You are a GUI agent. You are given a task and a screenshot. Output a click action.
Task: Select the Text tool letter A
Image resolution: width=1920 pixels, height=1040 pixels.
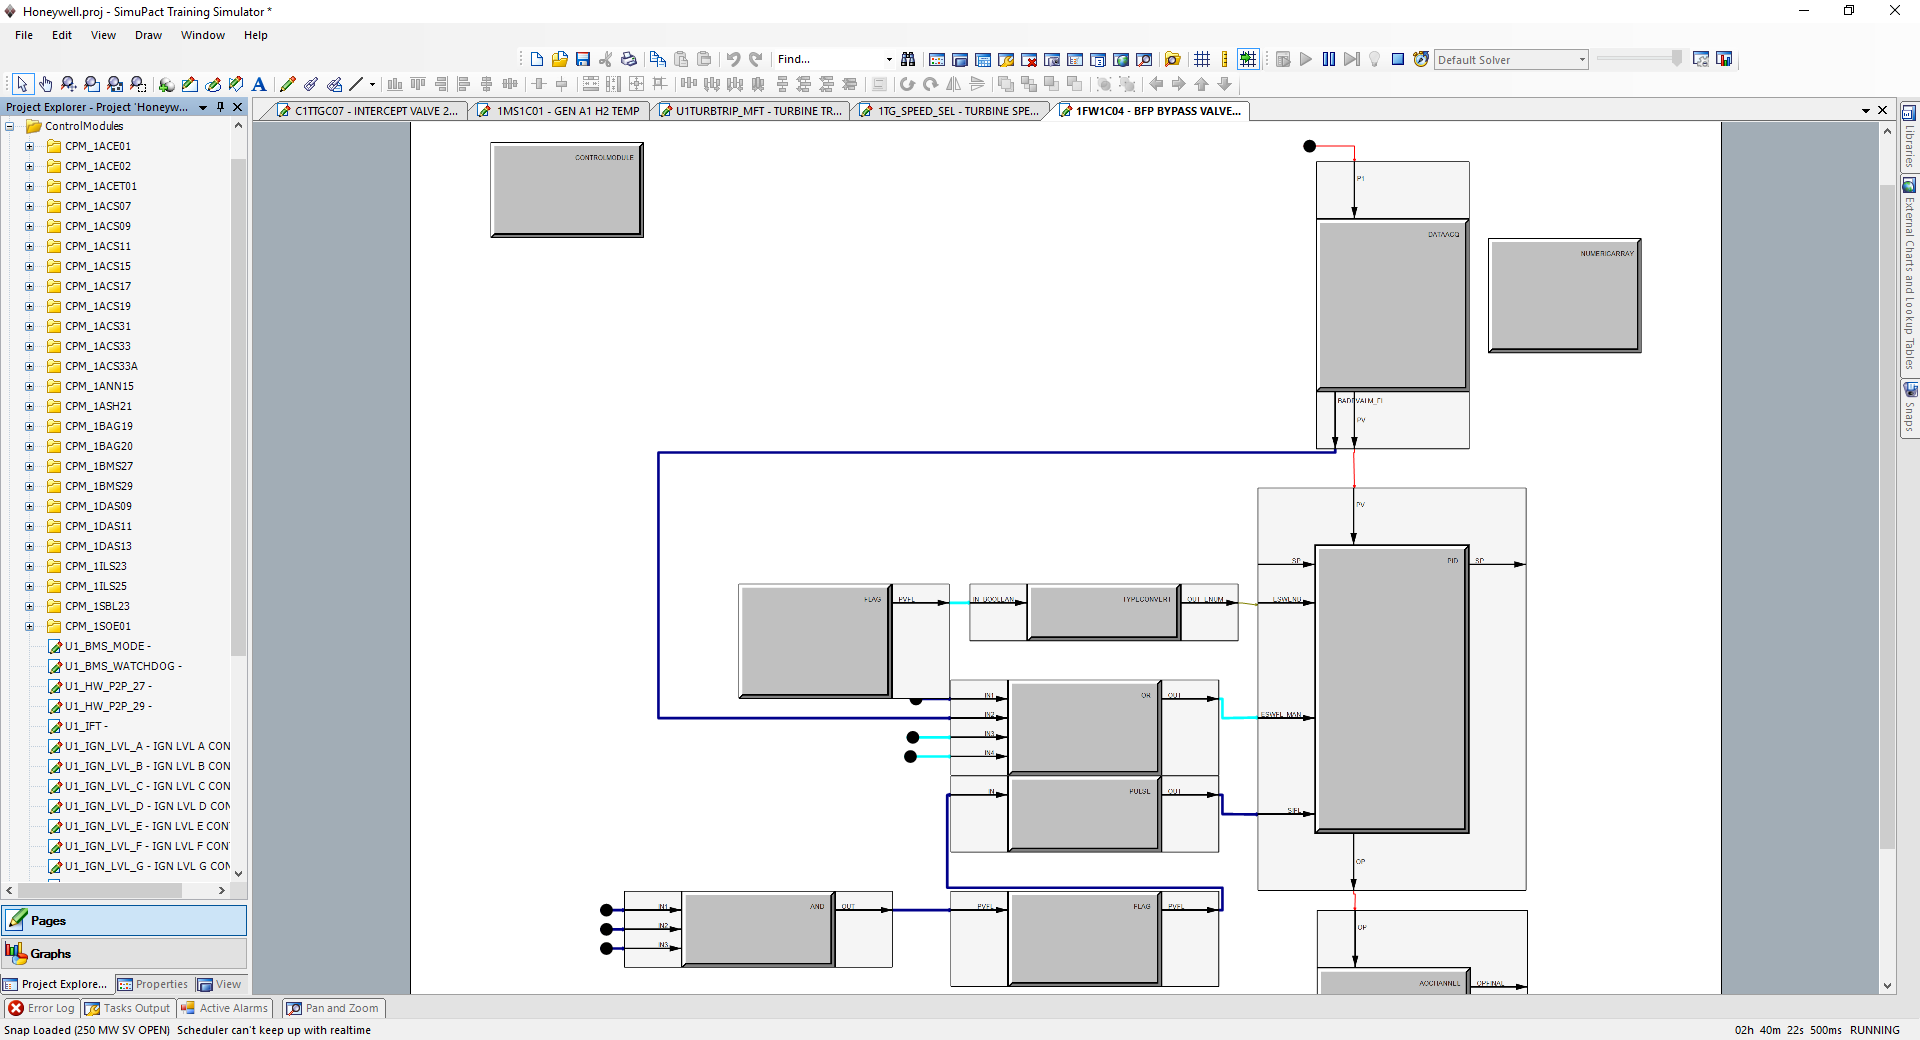259,85
